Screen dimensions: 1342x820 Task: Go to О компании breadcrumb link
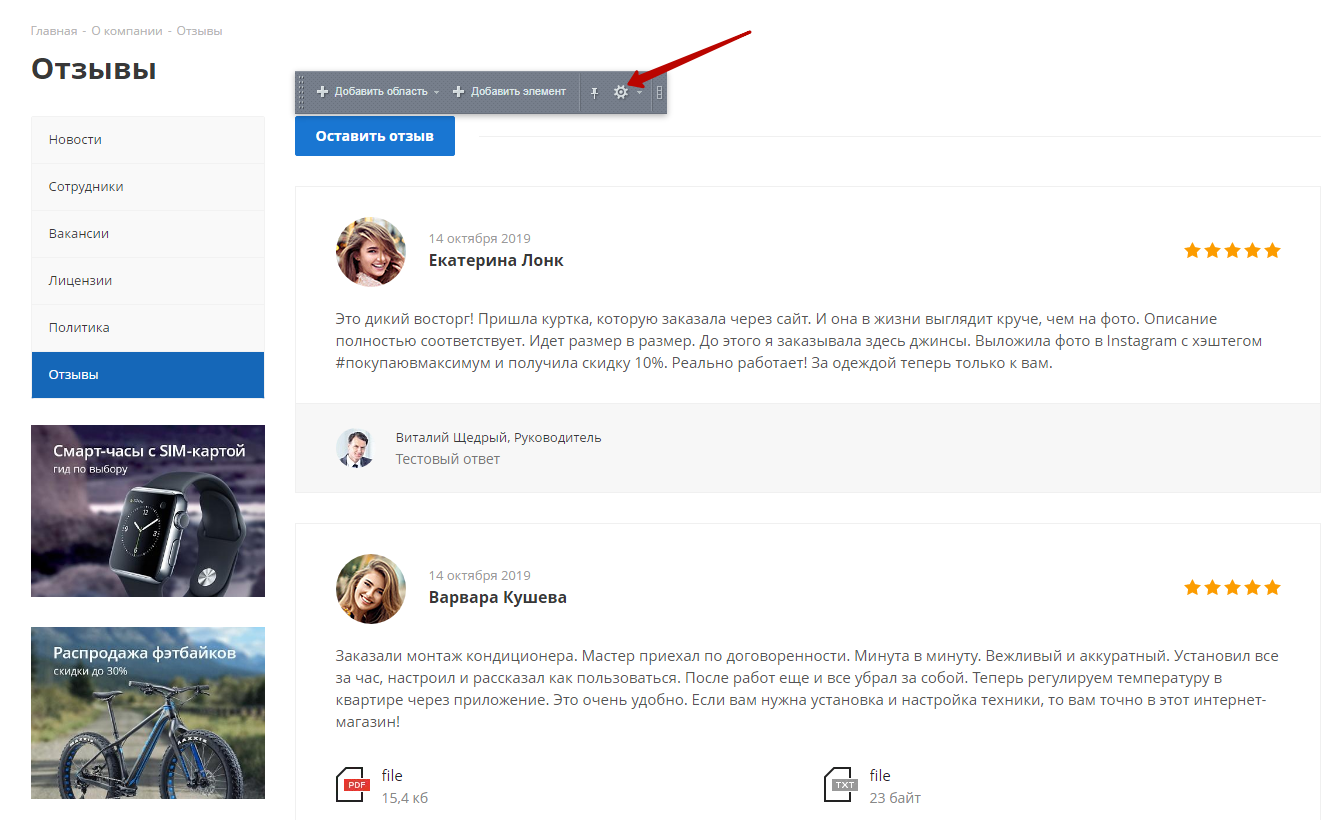tap(127, 31)
